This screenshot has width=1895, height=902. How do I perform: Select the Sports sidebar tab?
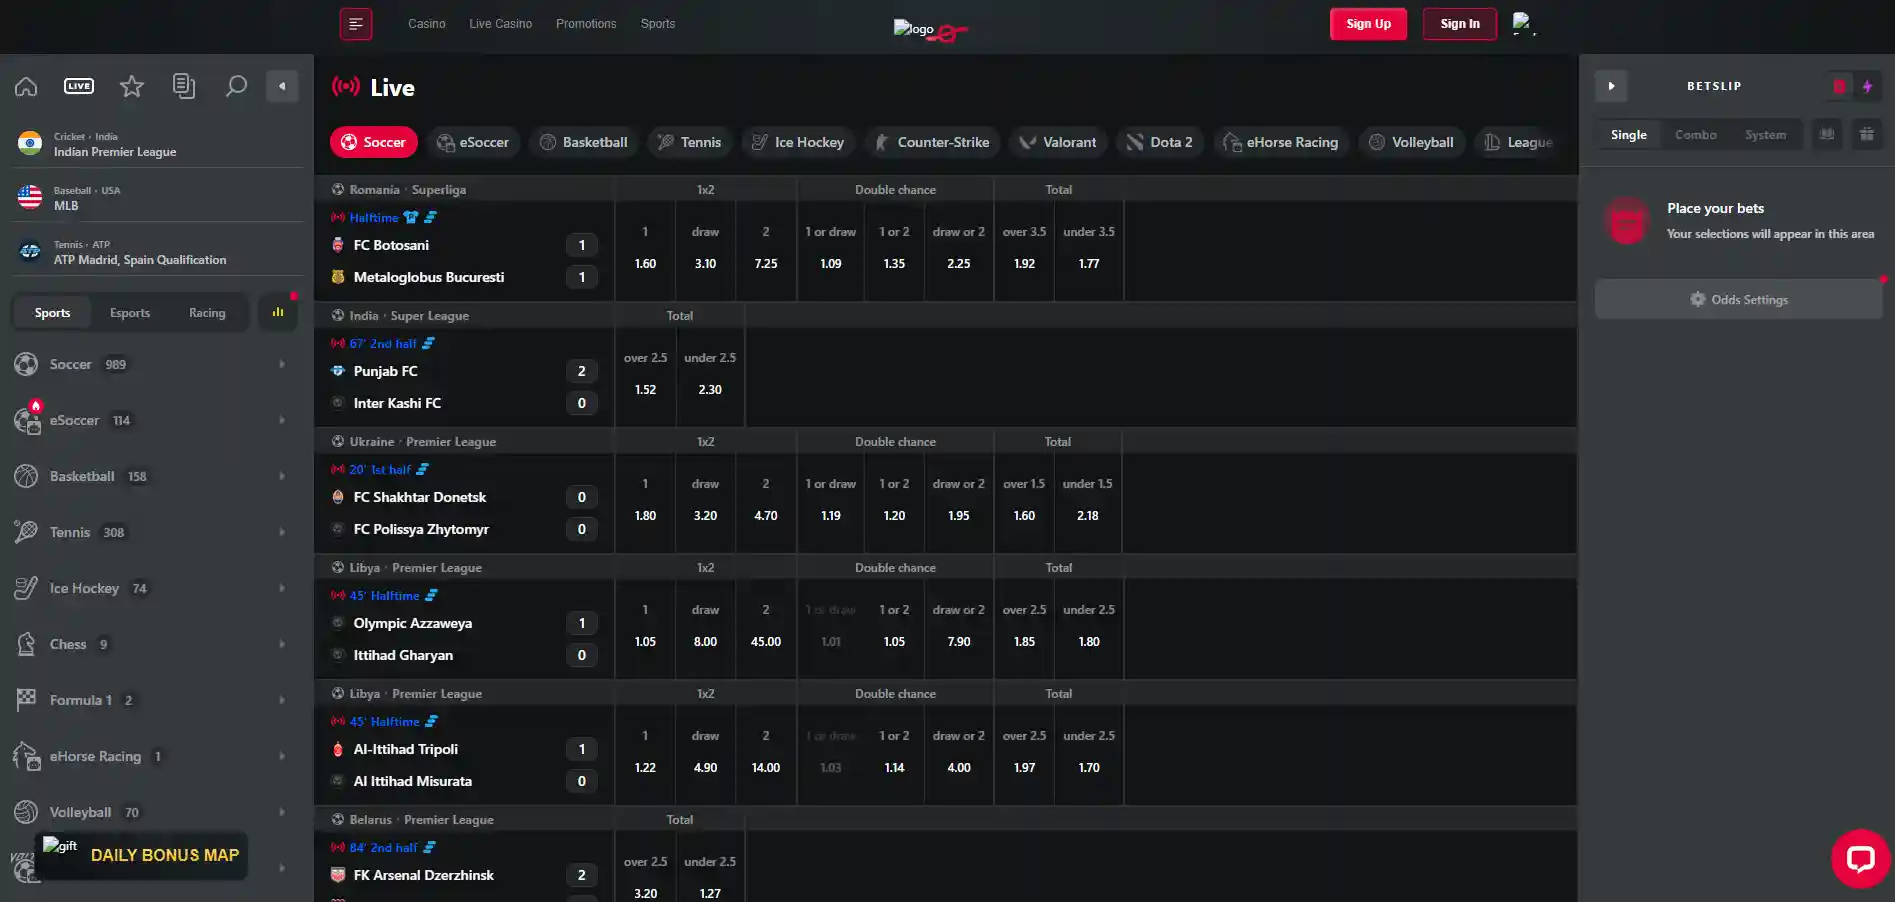coord(53,313)
